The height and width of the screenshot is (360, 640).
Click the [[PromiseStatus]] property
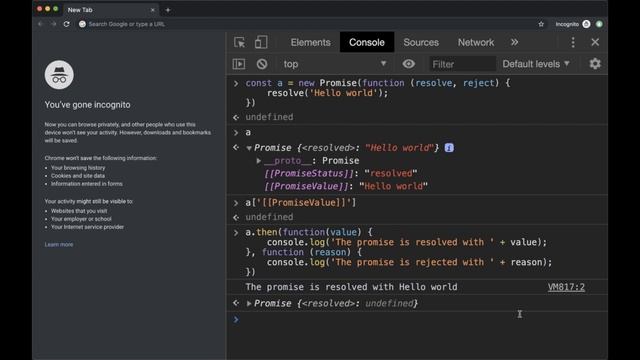[x=309, y=173]
